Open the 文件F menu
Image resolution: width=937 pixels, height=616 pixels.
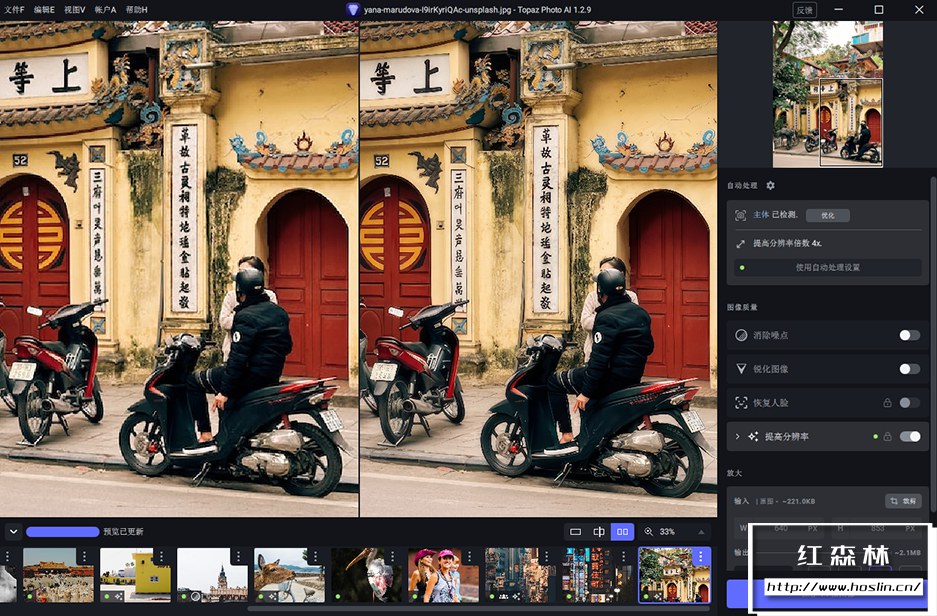click(14, 10)
